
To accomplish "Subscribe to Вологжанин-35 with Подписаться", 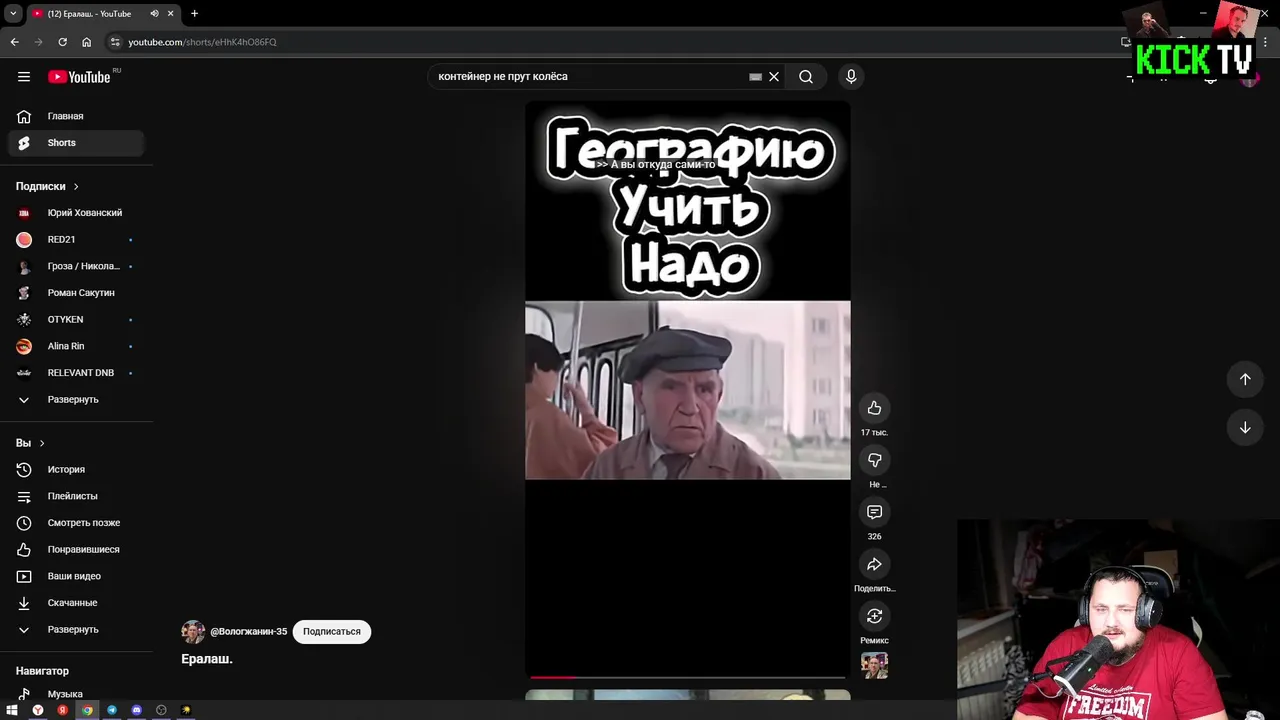I will point(332,632).
